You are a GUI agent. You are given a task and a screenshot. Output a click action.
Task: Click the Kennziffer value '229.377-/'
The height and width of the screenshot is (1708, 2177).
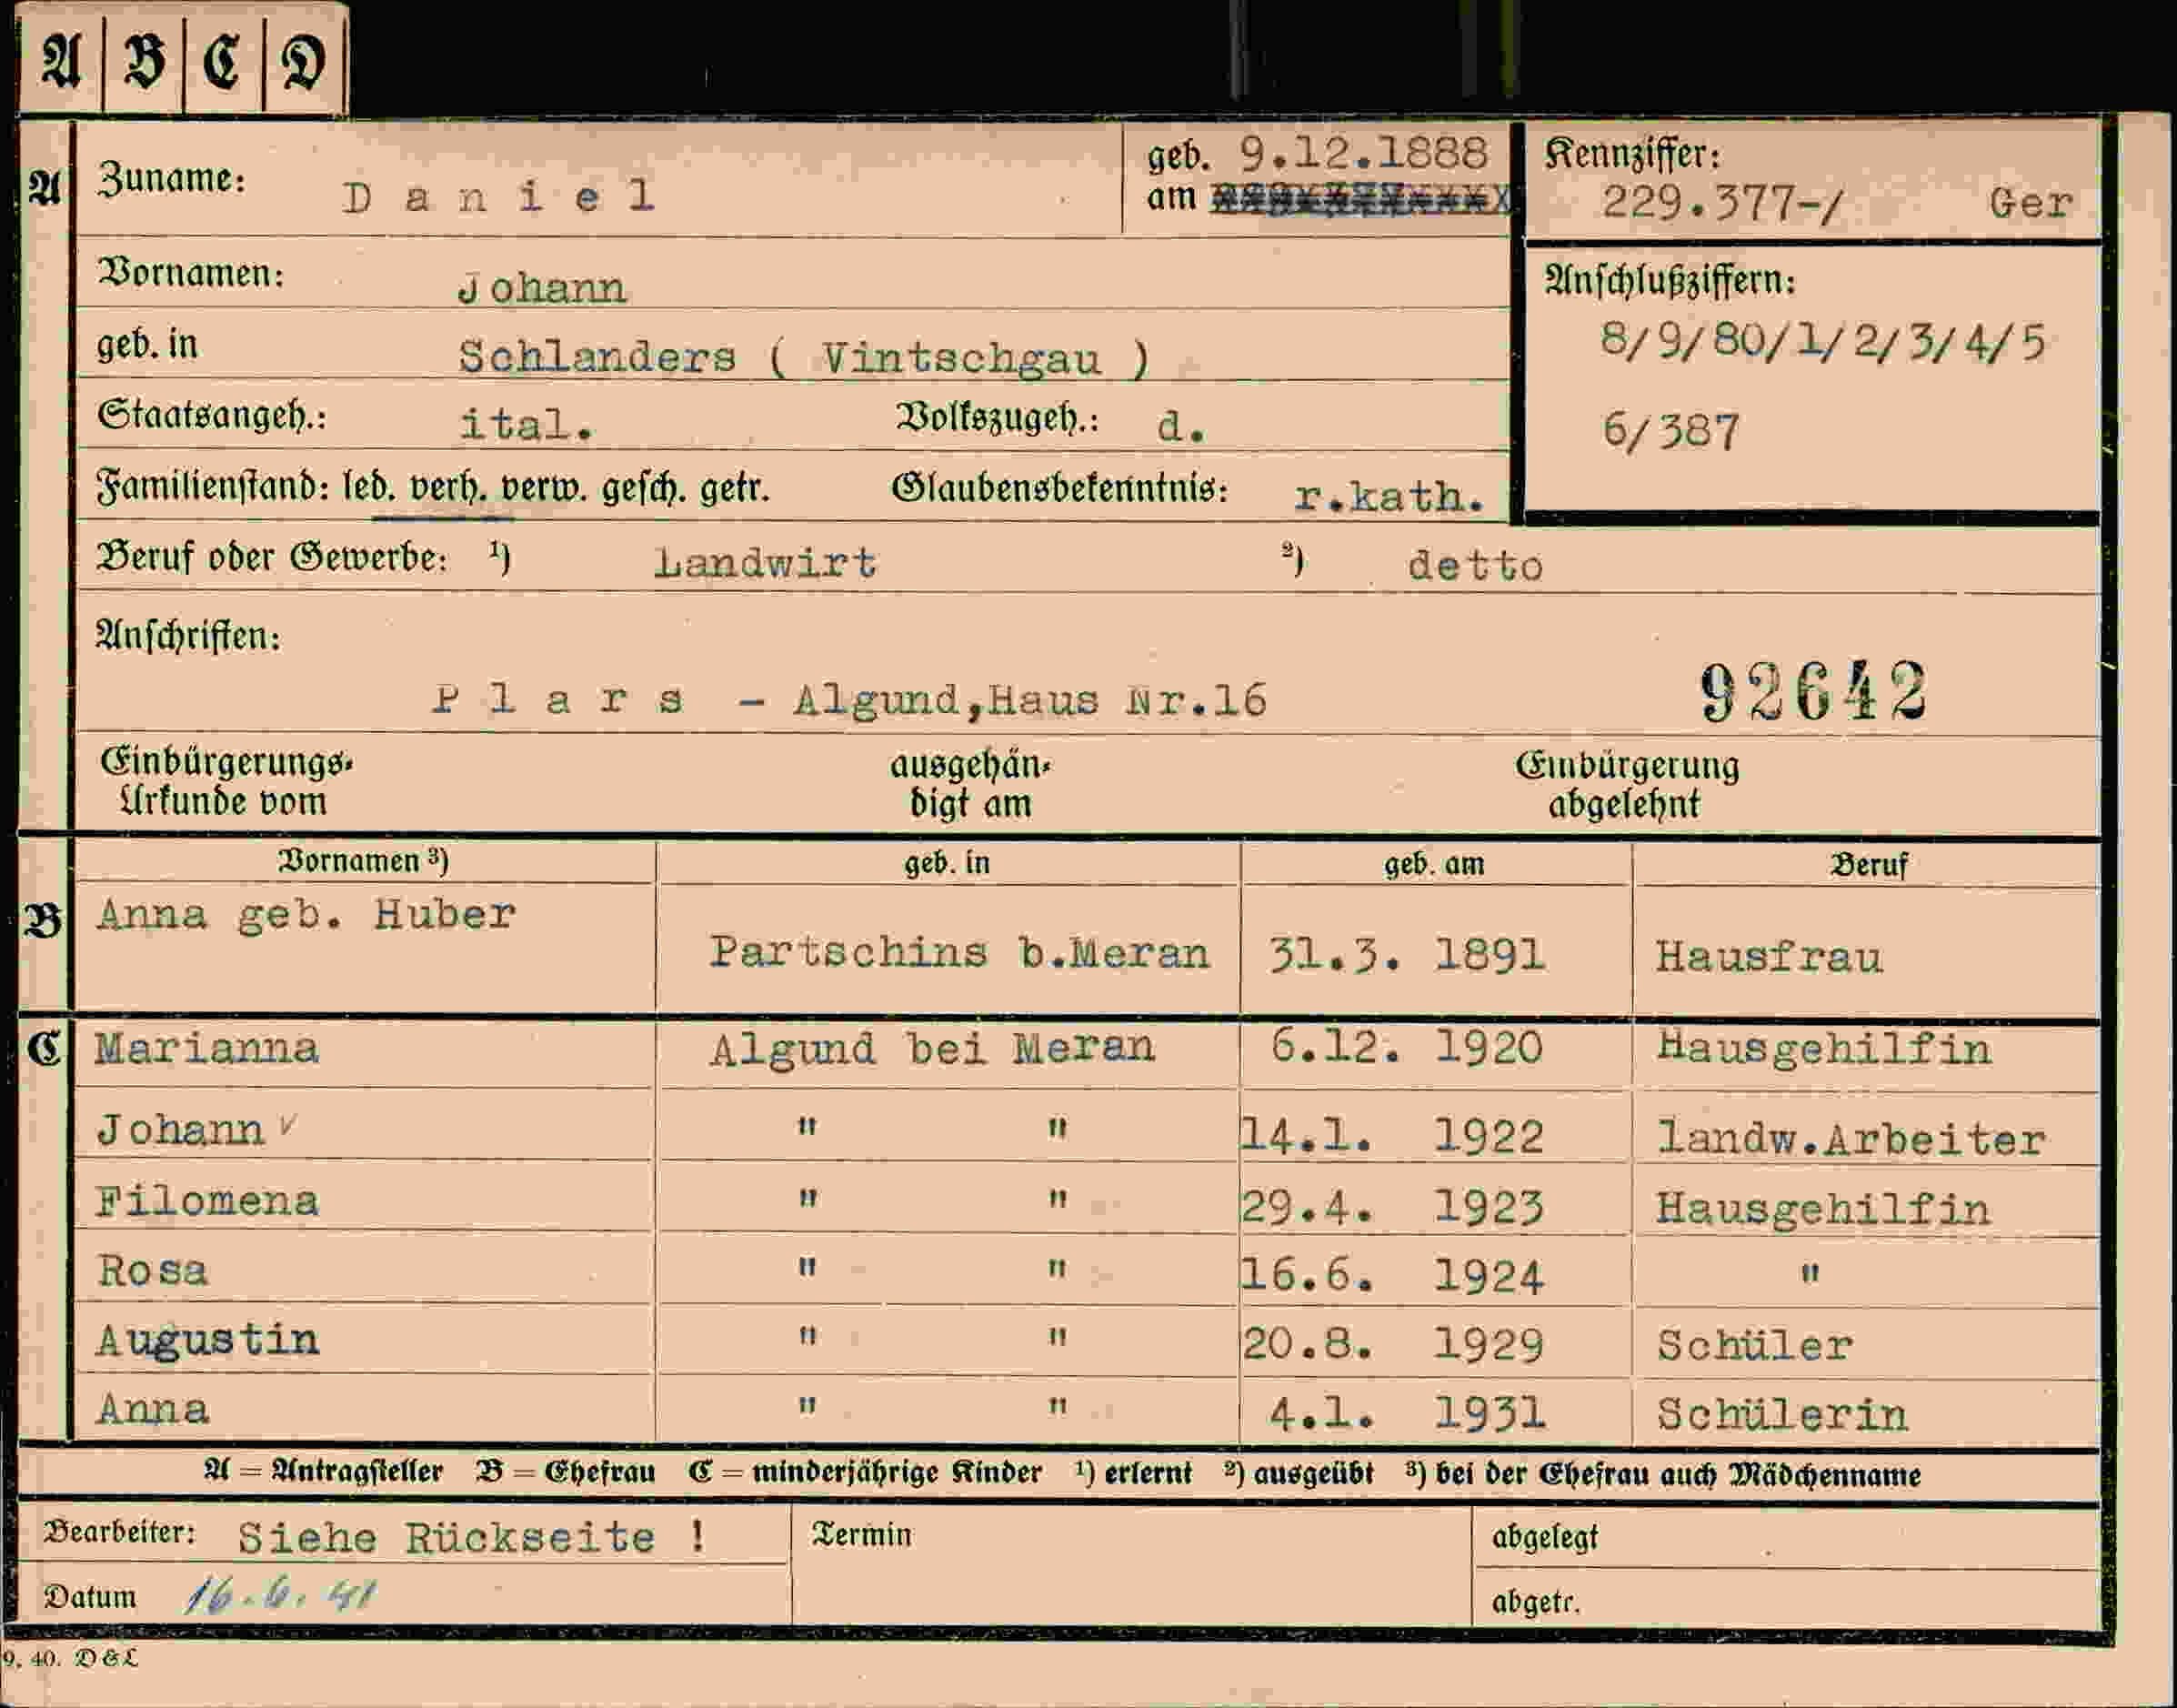click(x=1721, y=204)
